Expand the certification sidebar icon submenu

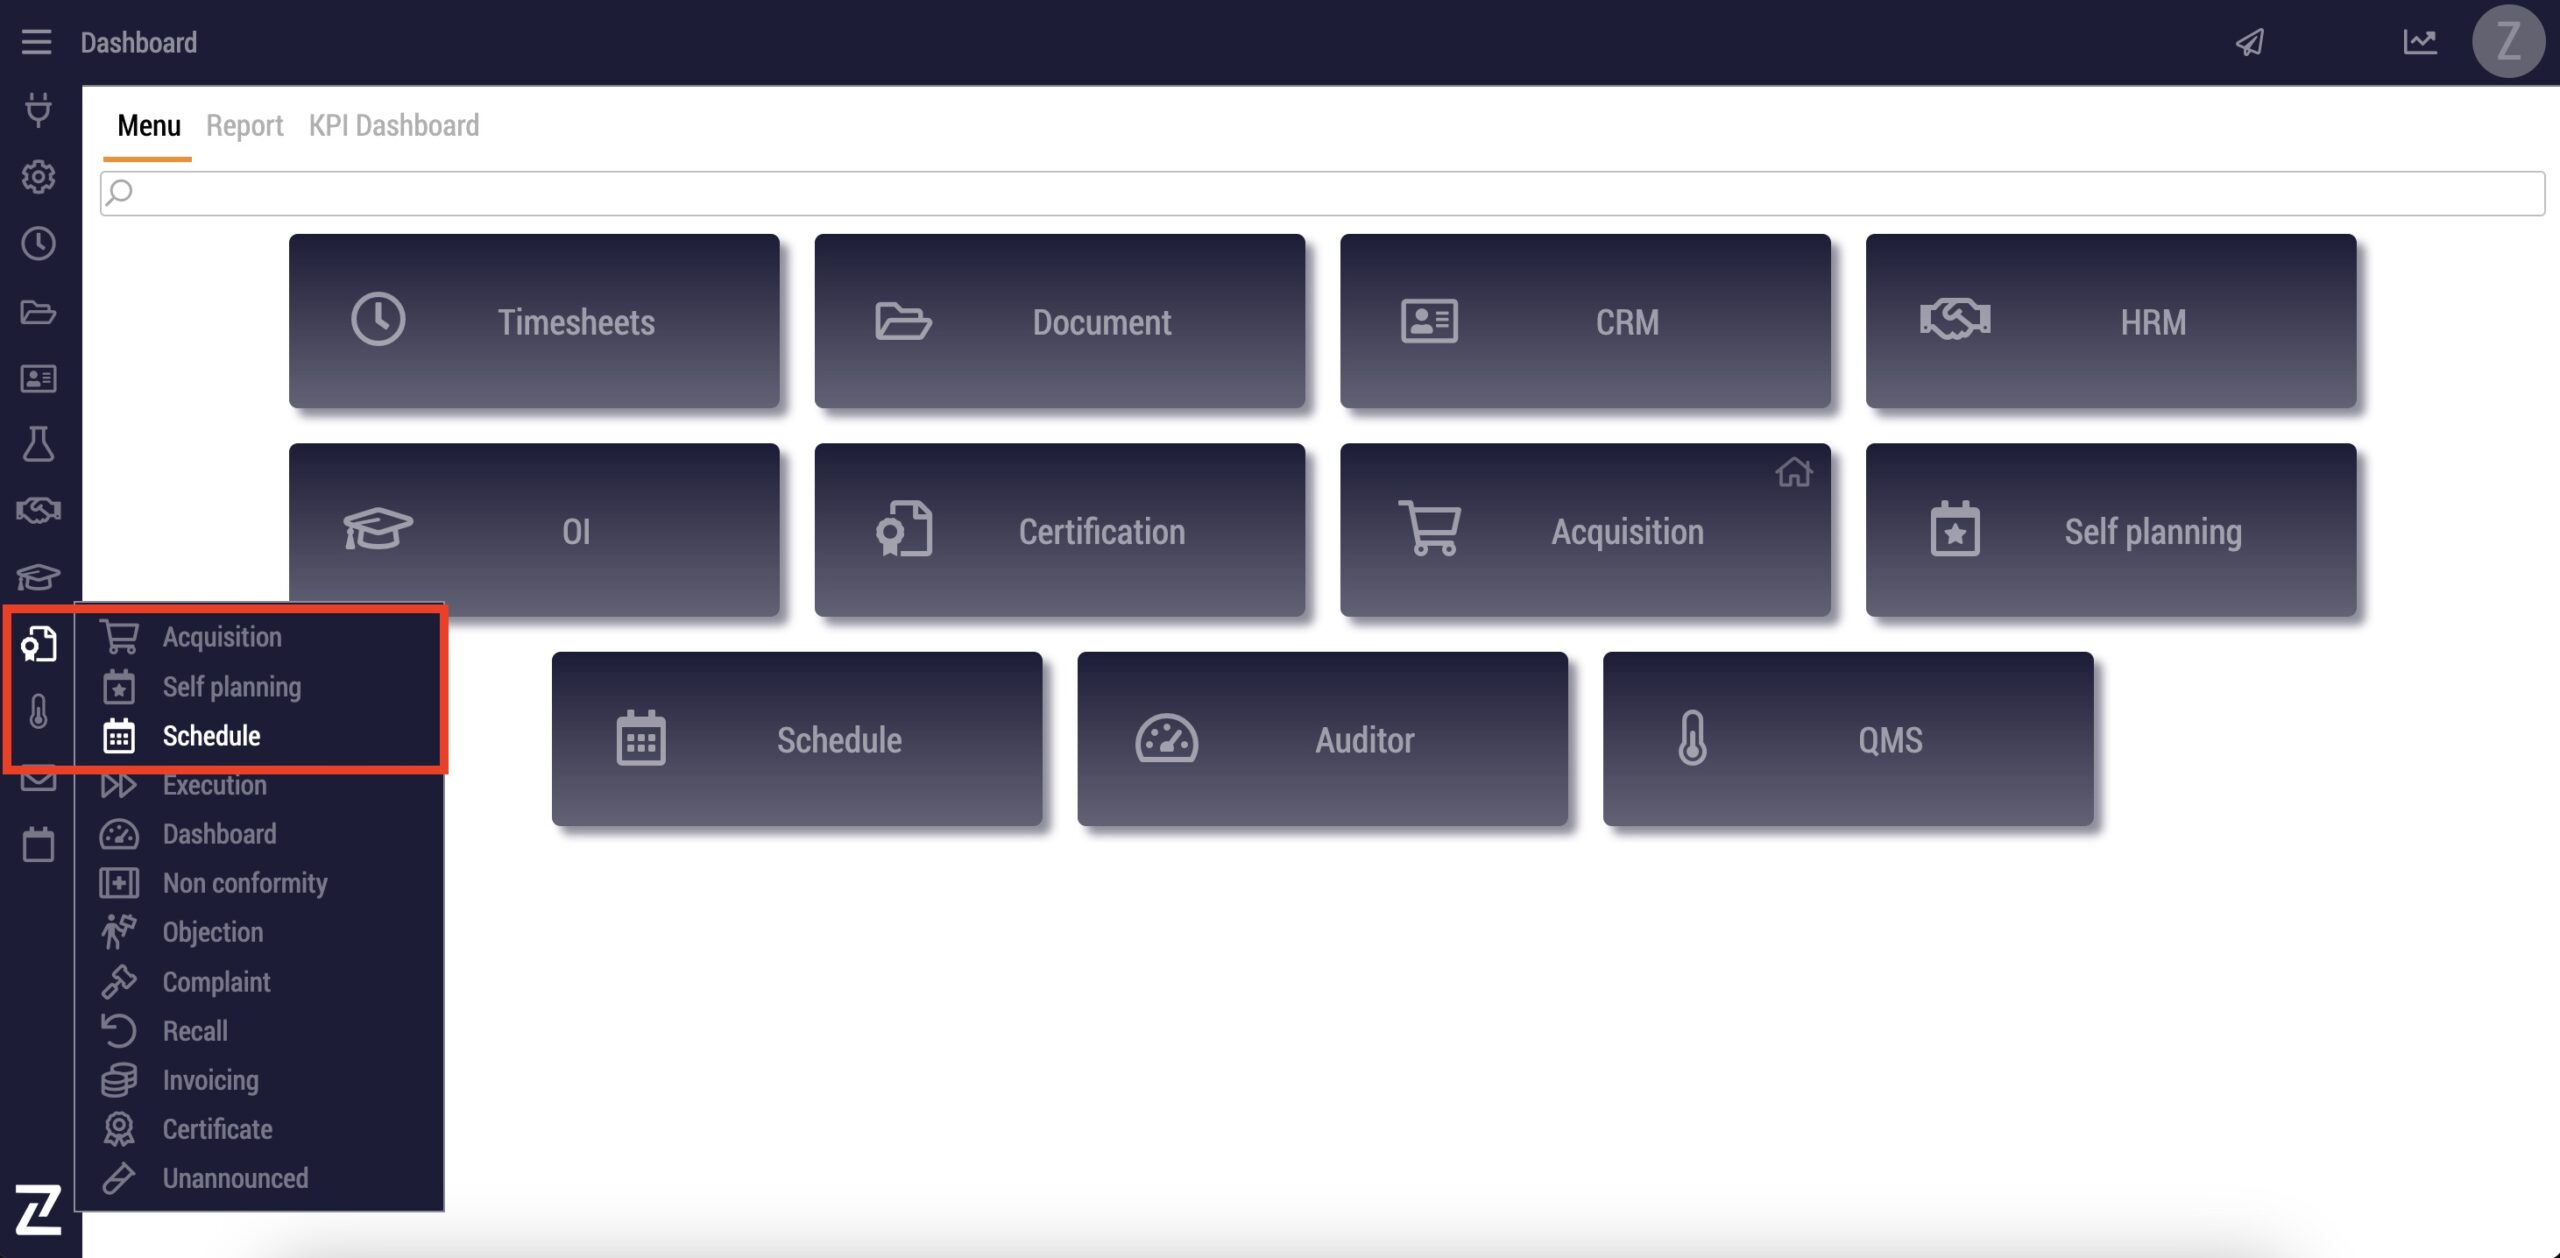pyautogui.click(x=38, y=644)
